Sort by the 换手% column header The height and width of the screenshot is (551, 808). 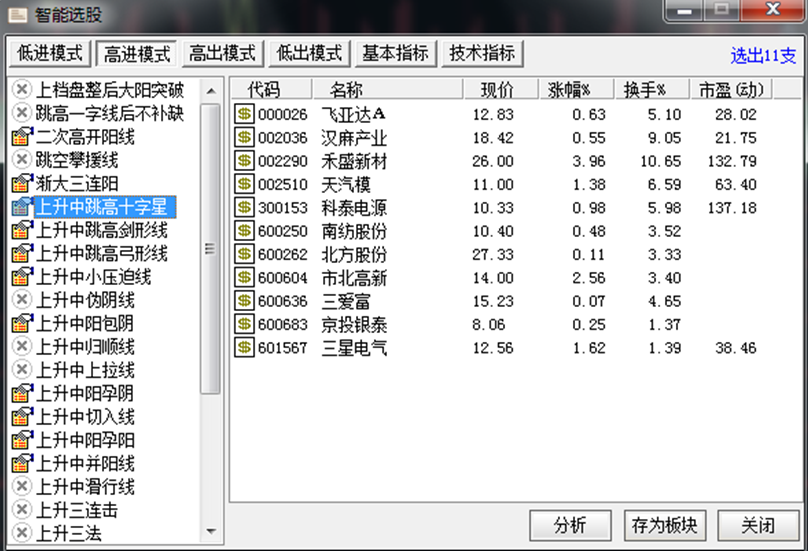[652, 90]
